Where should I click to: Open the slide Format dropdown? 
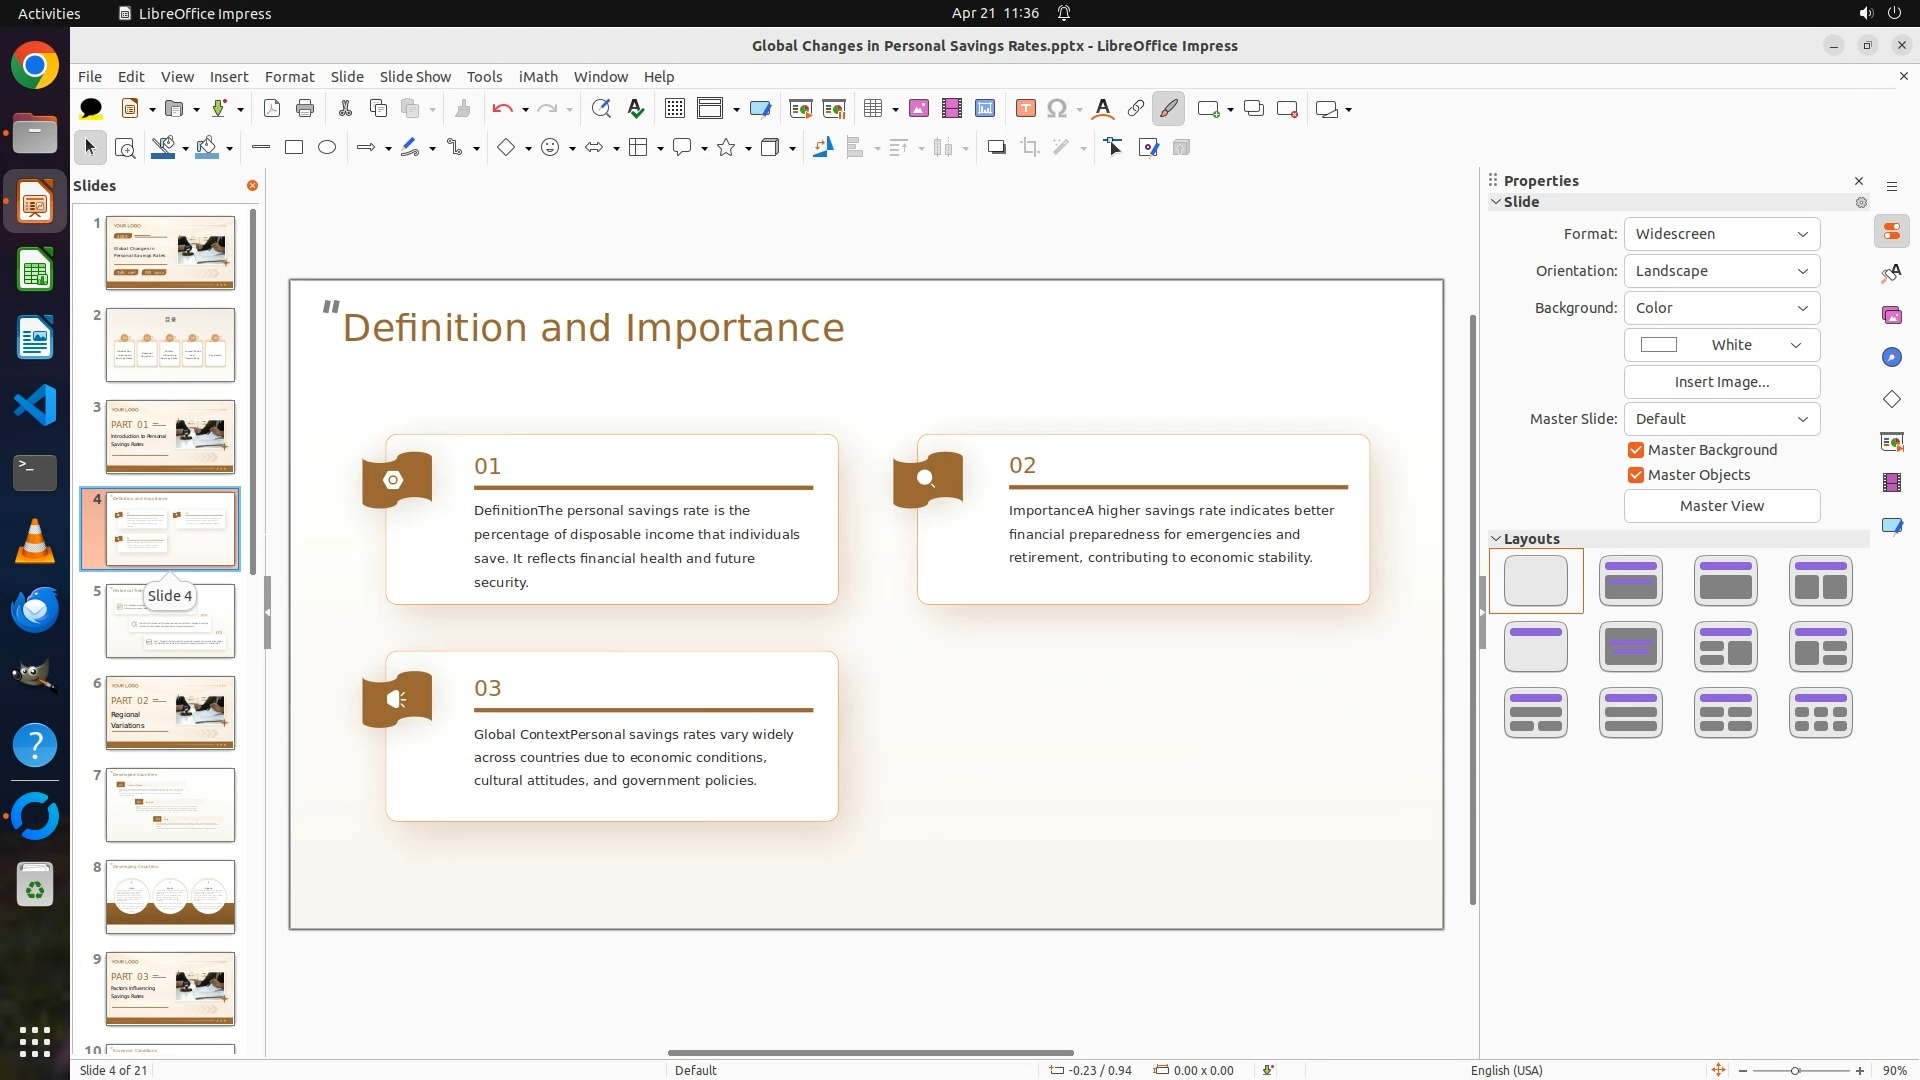(1721, 234)
